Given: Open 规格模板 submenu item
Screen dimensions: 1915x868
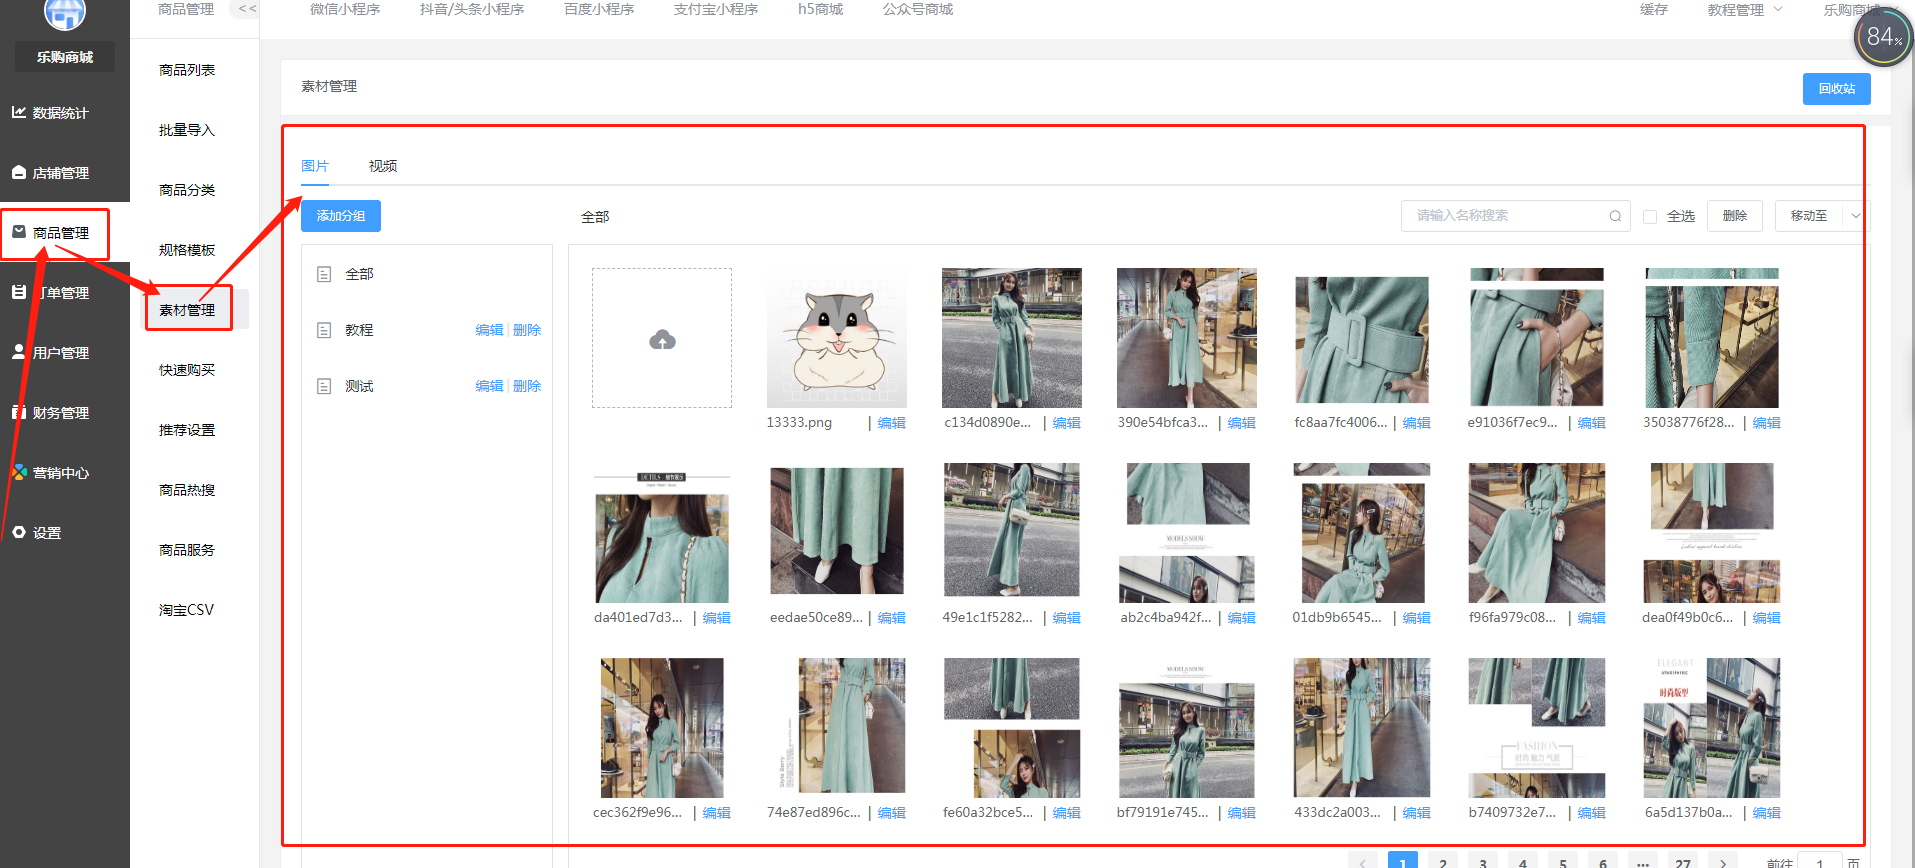Looking at the screenshot, I should click(187, 250).
